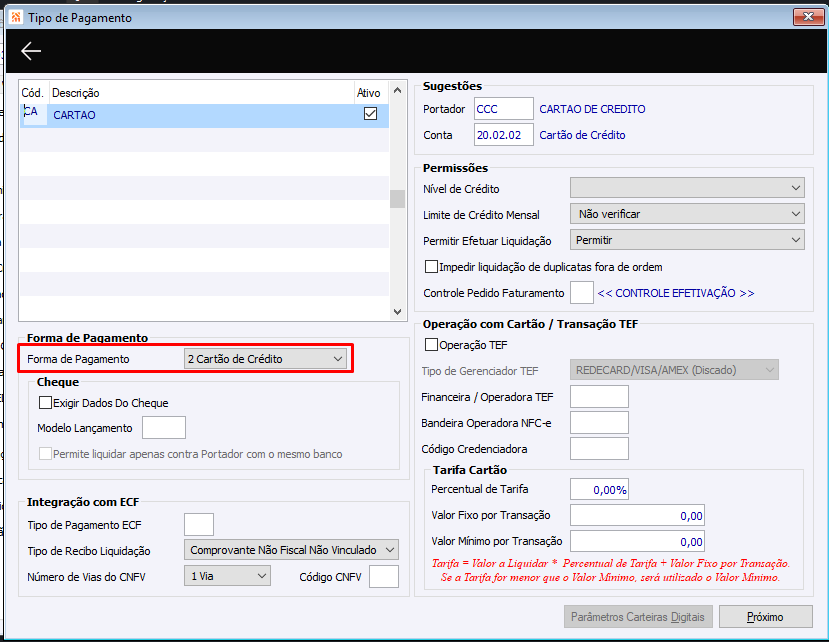Viewport: 829px width, 642px height.
Task: Click the Tipo de Pagamento ECF field
Action: pos(199,524)
